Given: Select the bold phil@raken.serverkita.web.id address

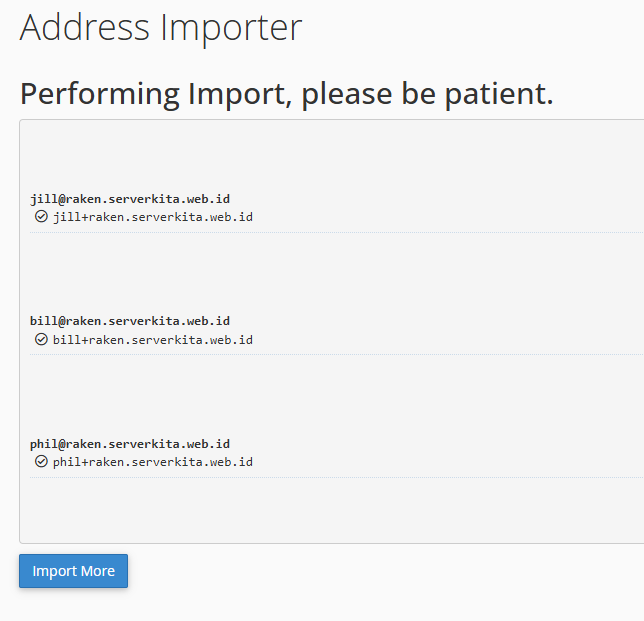Looking at the screenshot, I should pyautogui.click(x=130, y=444).
